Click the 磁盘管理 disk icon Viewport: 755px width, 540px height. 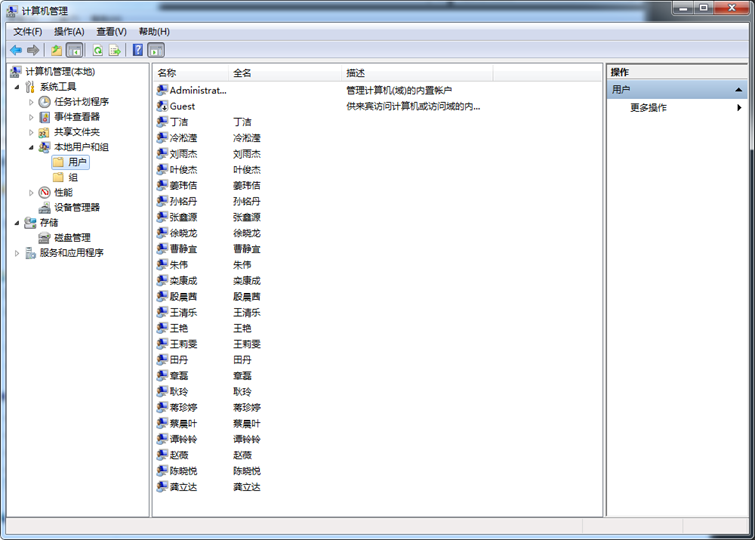tap(44, 237)
